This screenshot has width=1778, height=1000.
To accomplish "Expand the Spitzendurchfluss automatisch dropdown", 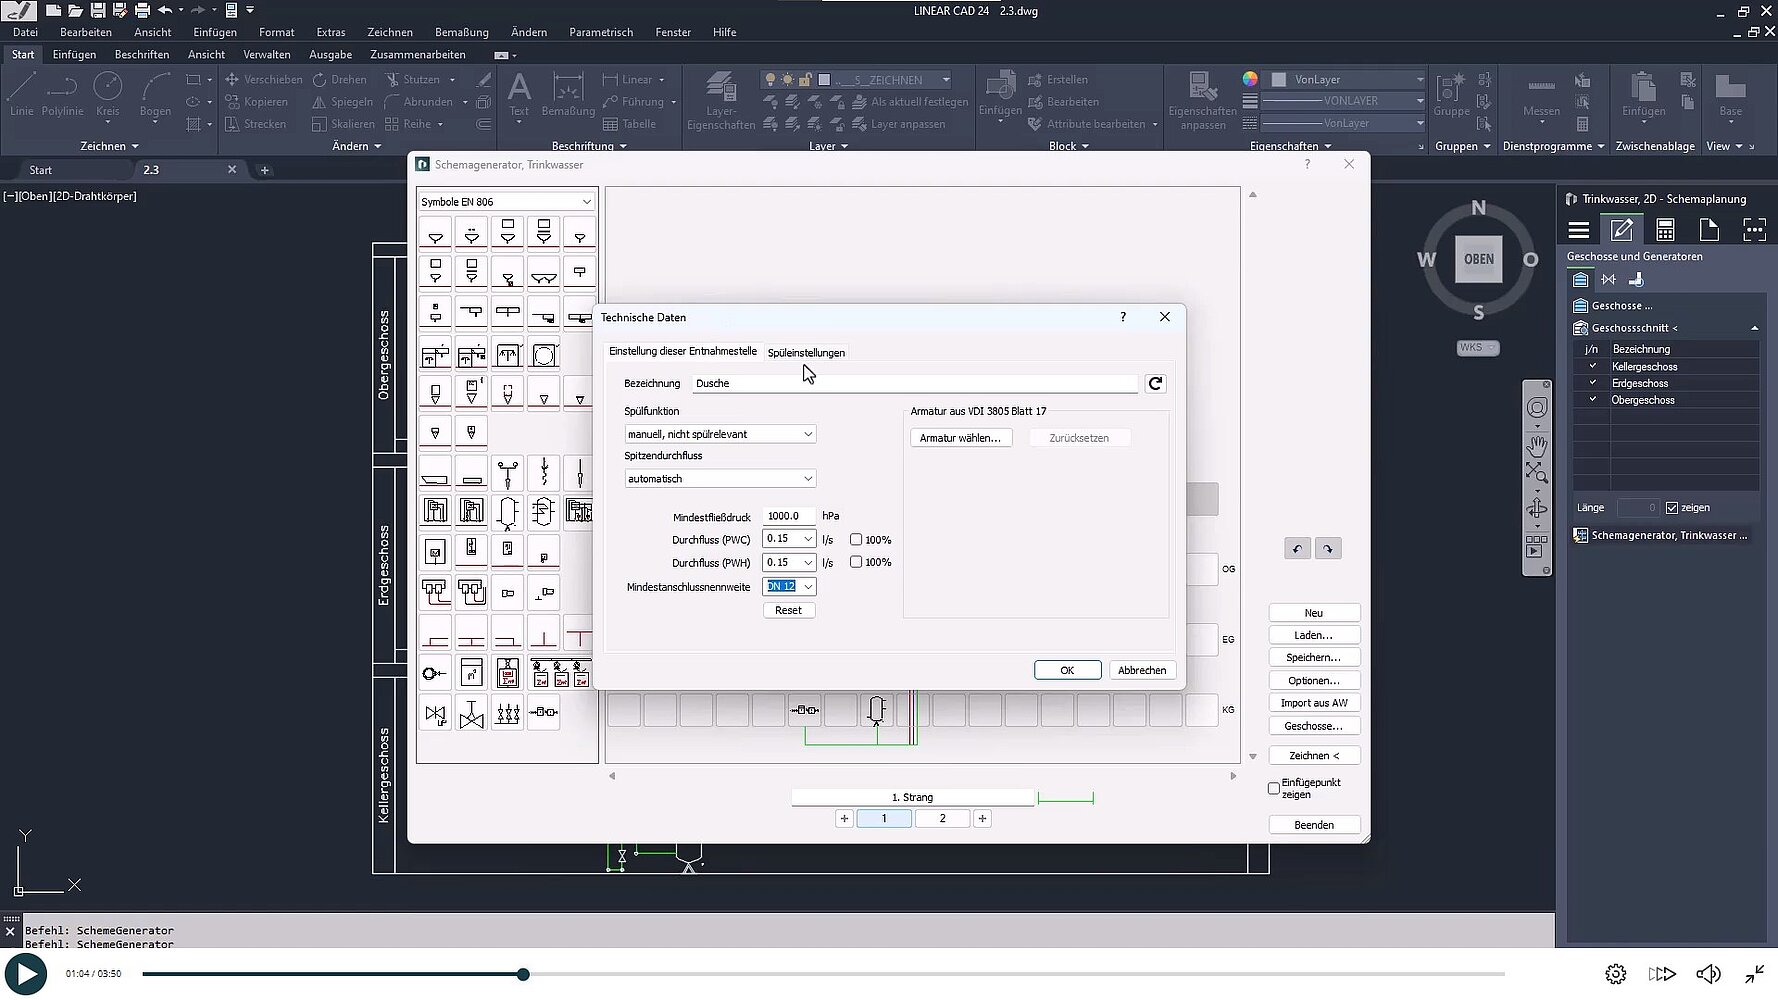I will [720, 479].
